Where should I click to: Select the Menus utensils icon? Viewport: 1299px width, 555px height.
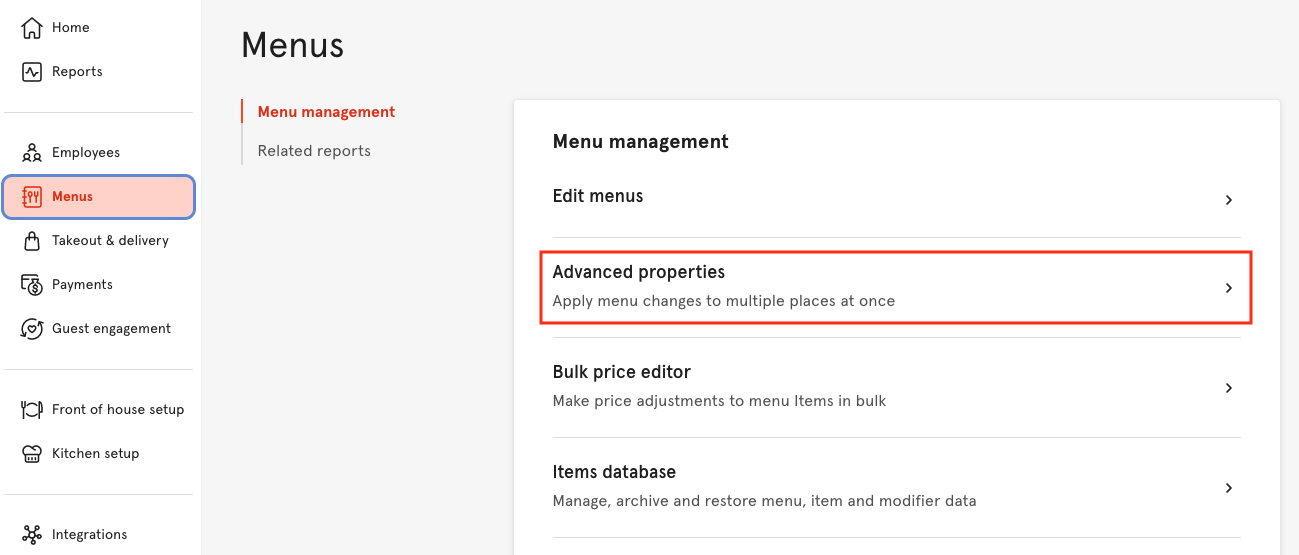[32, 197]
